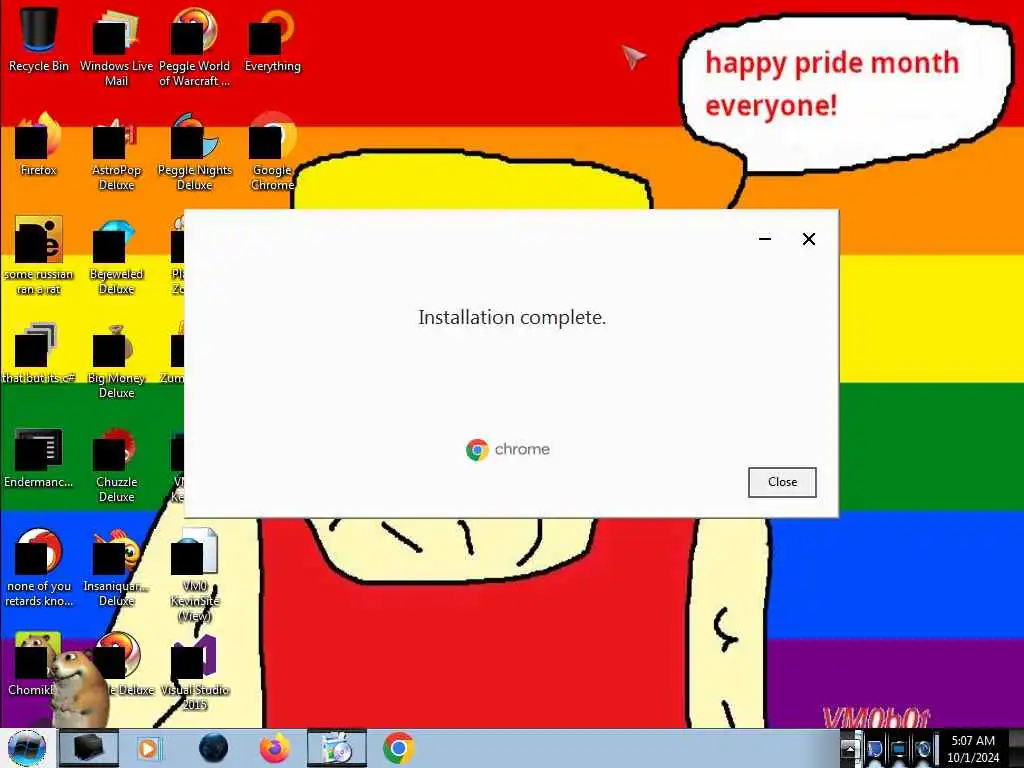
Task: Select the Peggle World of Warcraft shortcut
Action: tap(195, 47)
